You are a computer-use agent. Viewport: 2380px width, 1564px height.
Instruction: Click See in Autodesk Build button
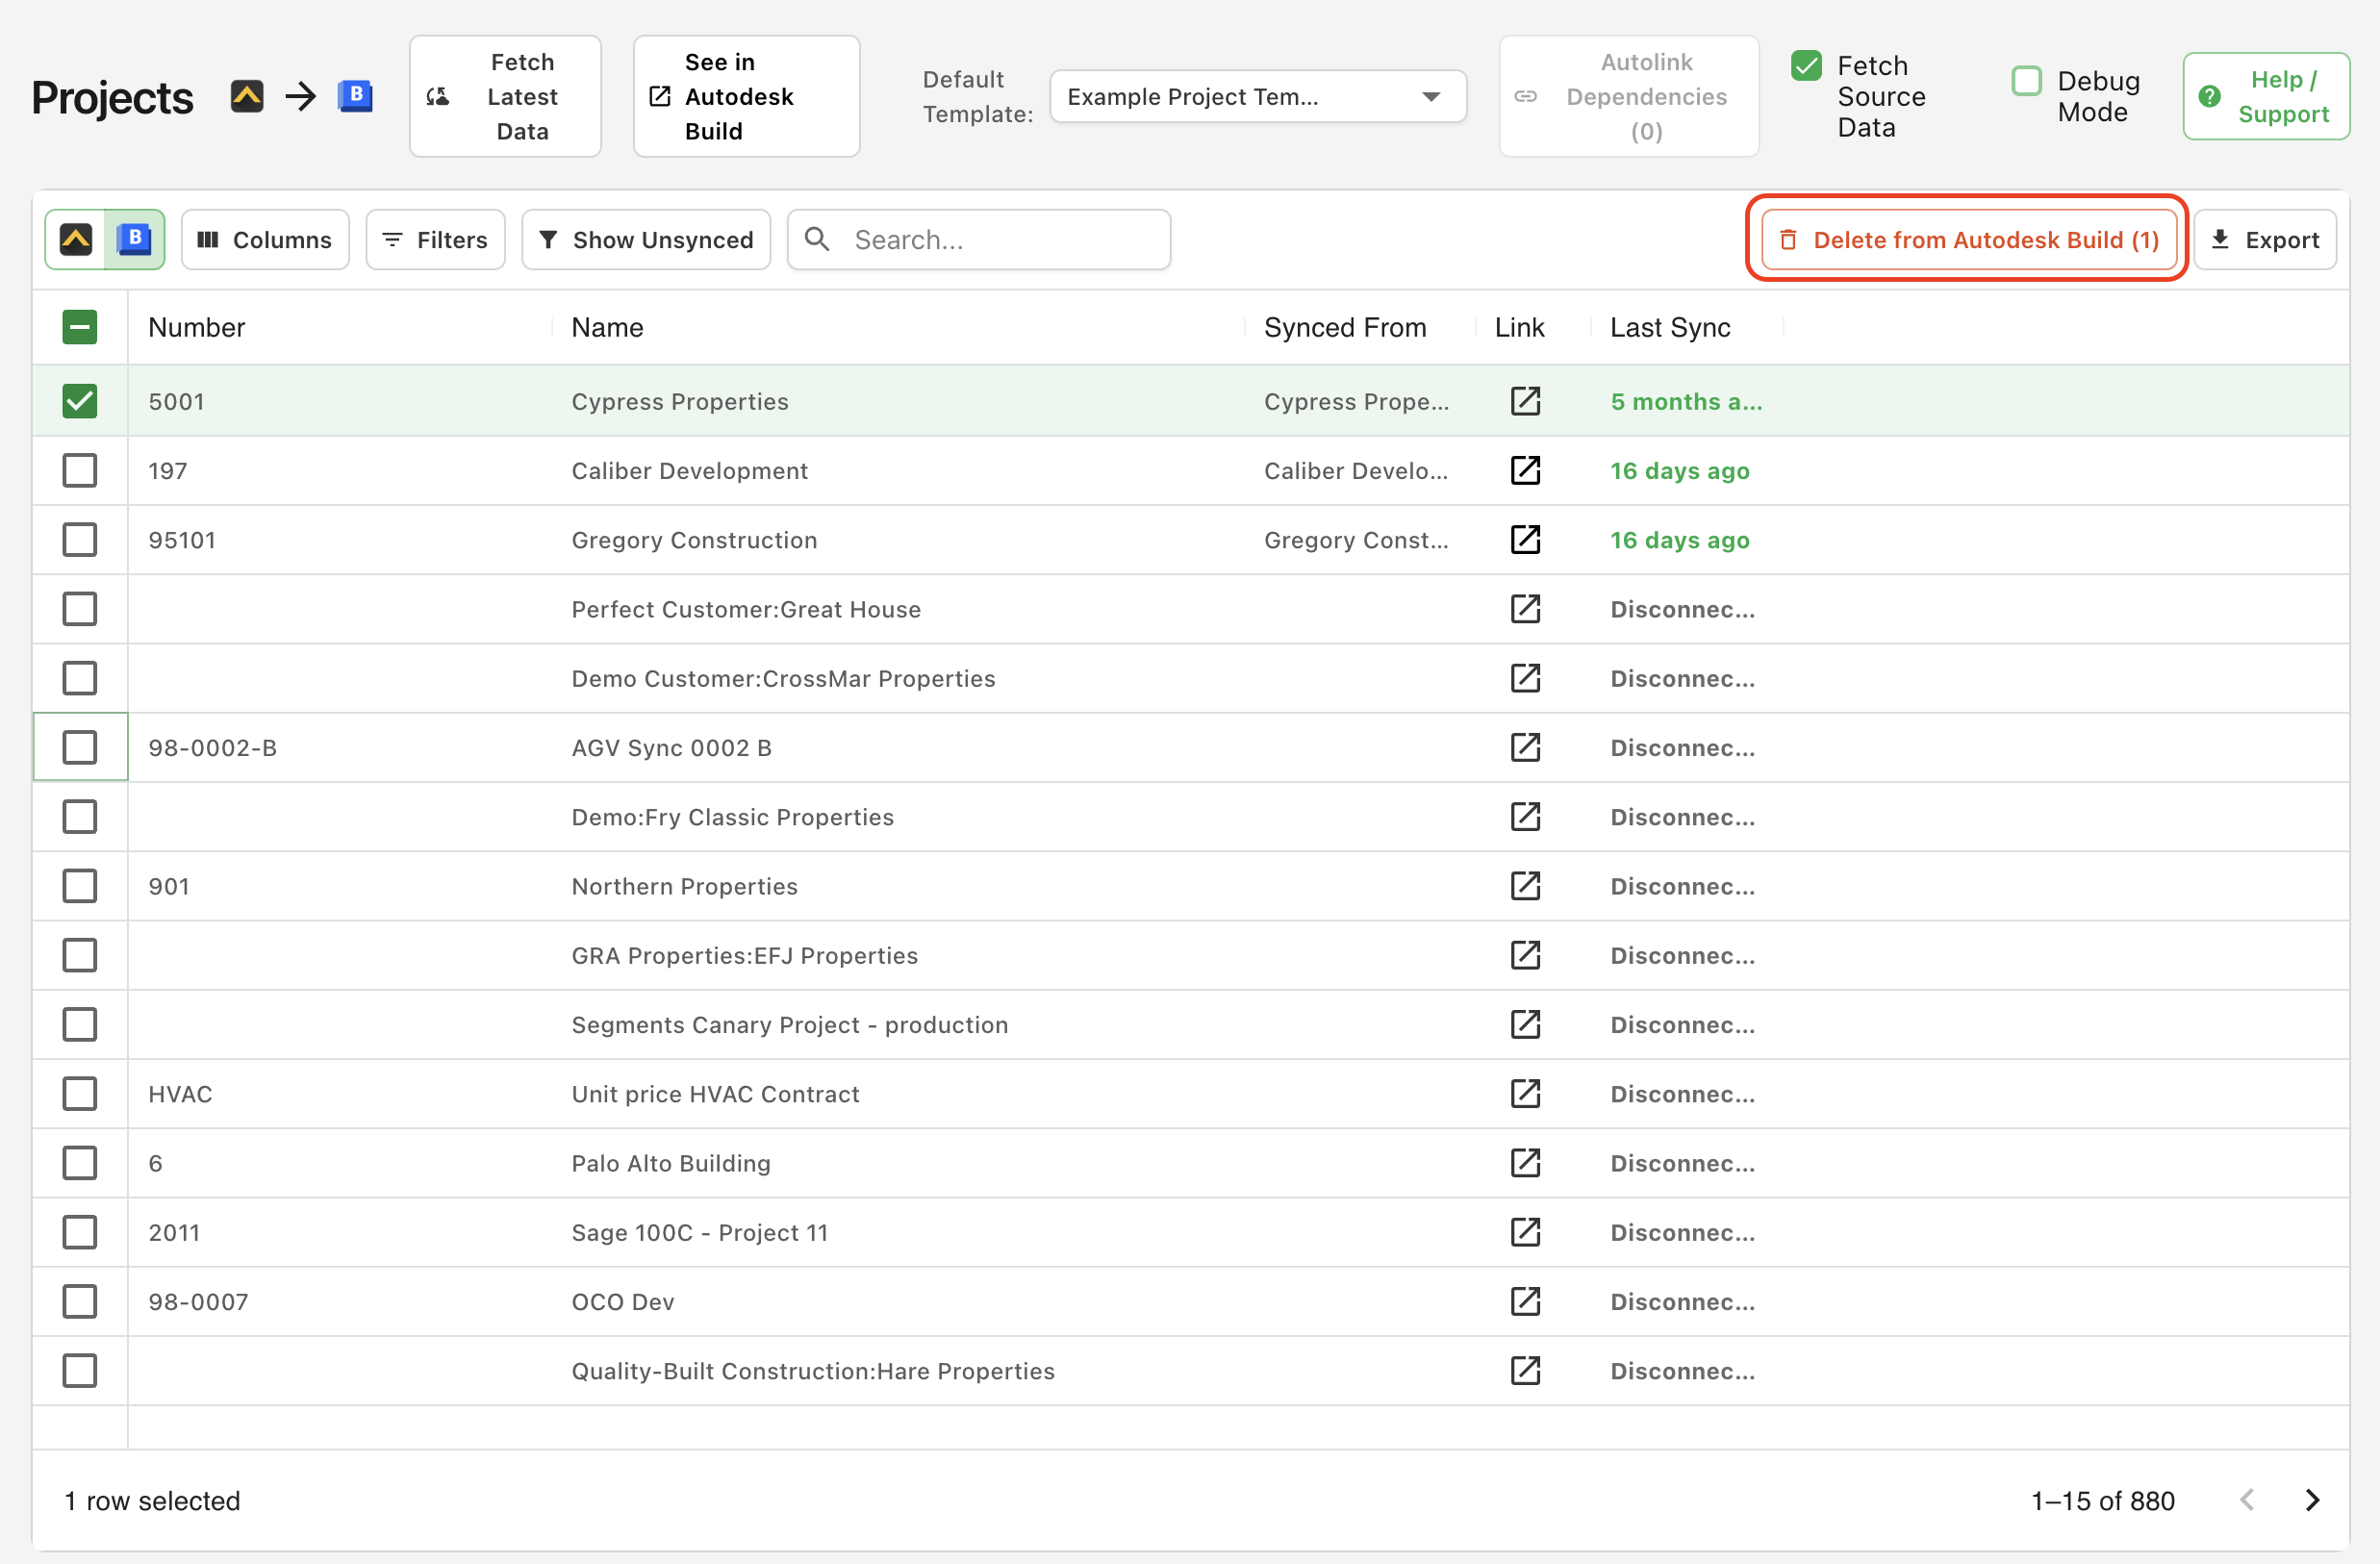(746, 96)
